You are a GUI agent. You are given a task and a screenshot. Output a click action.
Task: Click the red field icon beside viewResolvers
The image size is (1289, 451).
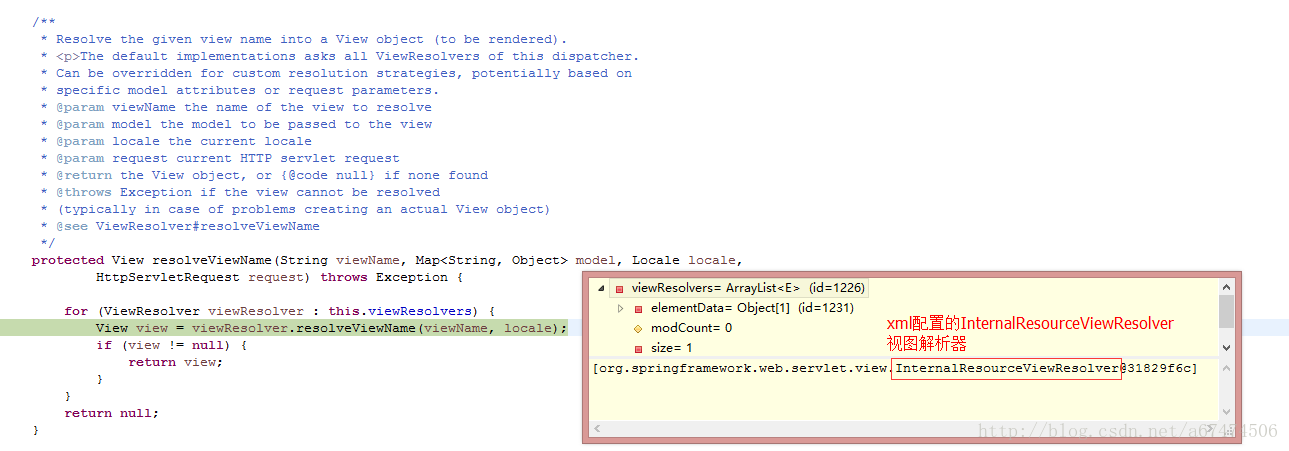620,288
